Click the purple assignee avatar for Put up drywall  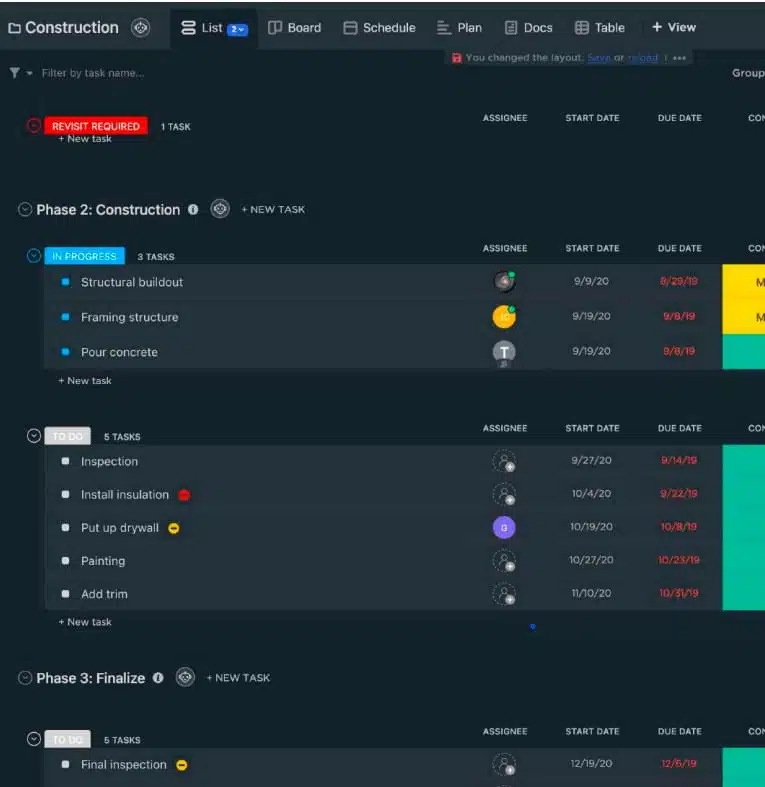(x=504, y=528)
